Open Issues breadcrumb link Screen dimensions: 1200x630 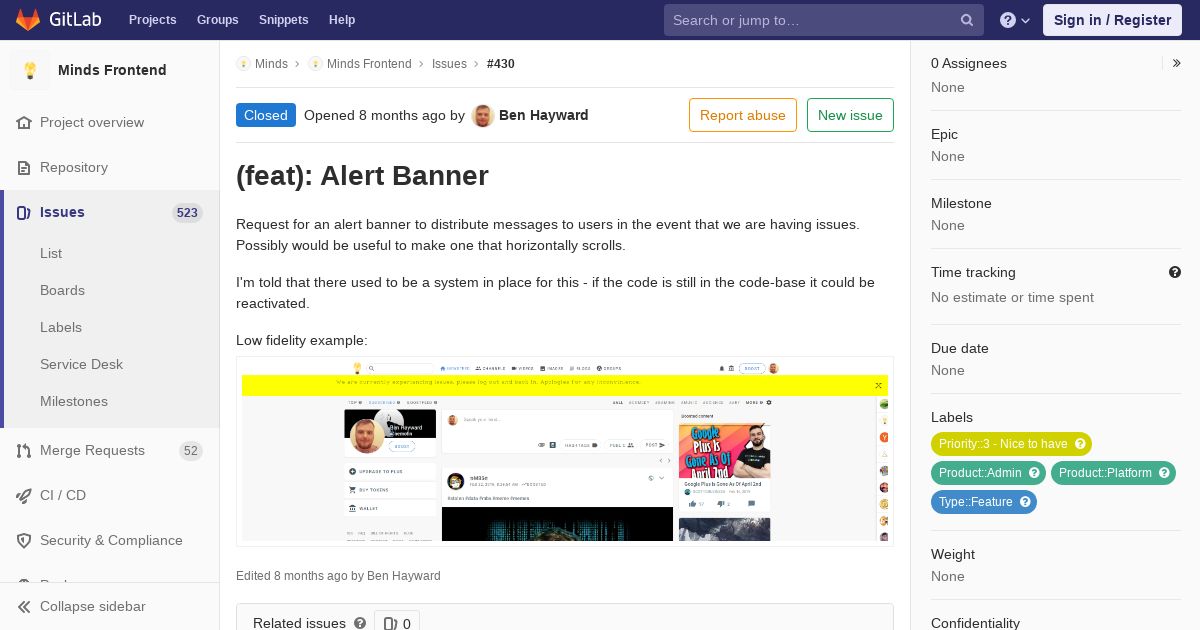pyautogui.click(x=449, y=64)
